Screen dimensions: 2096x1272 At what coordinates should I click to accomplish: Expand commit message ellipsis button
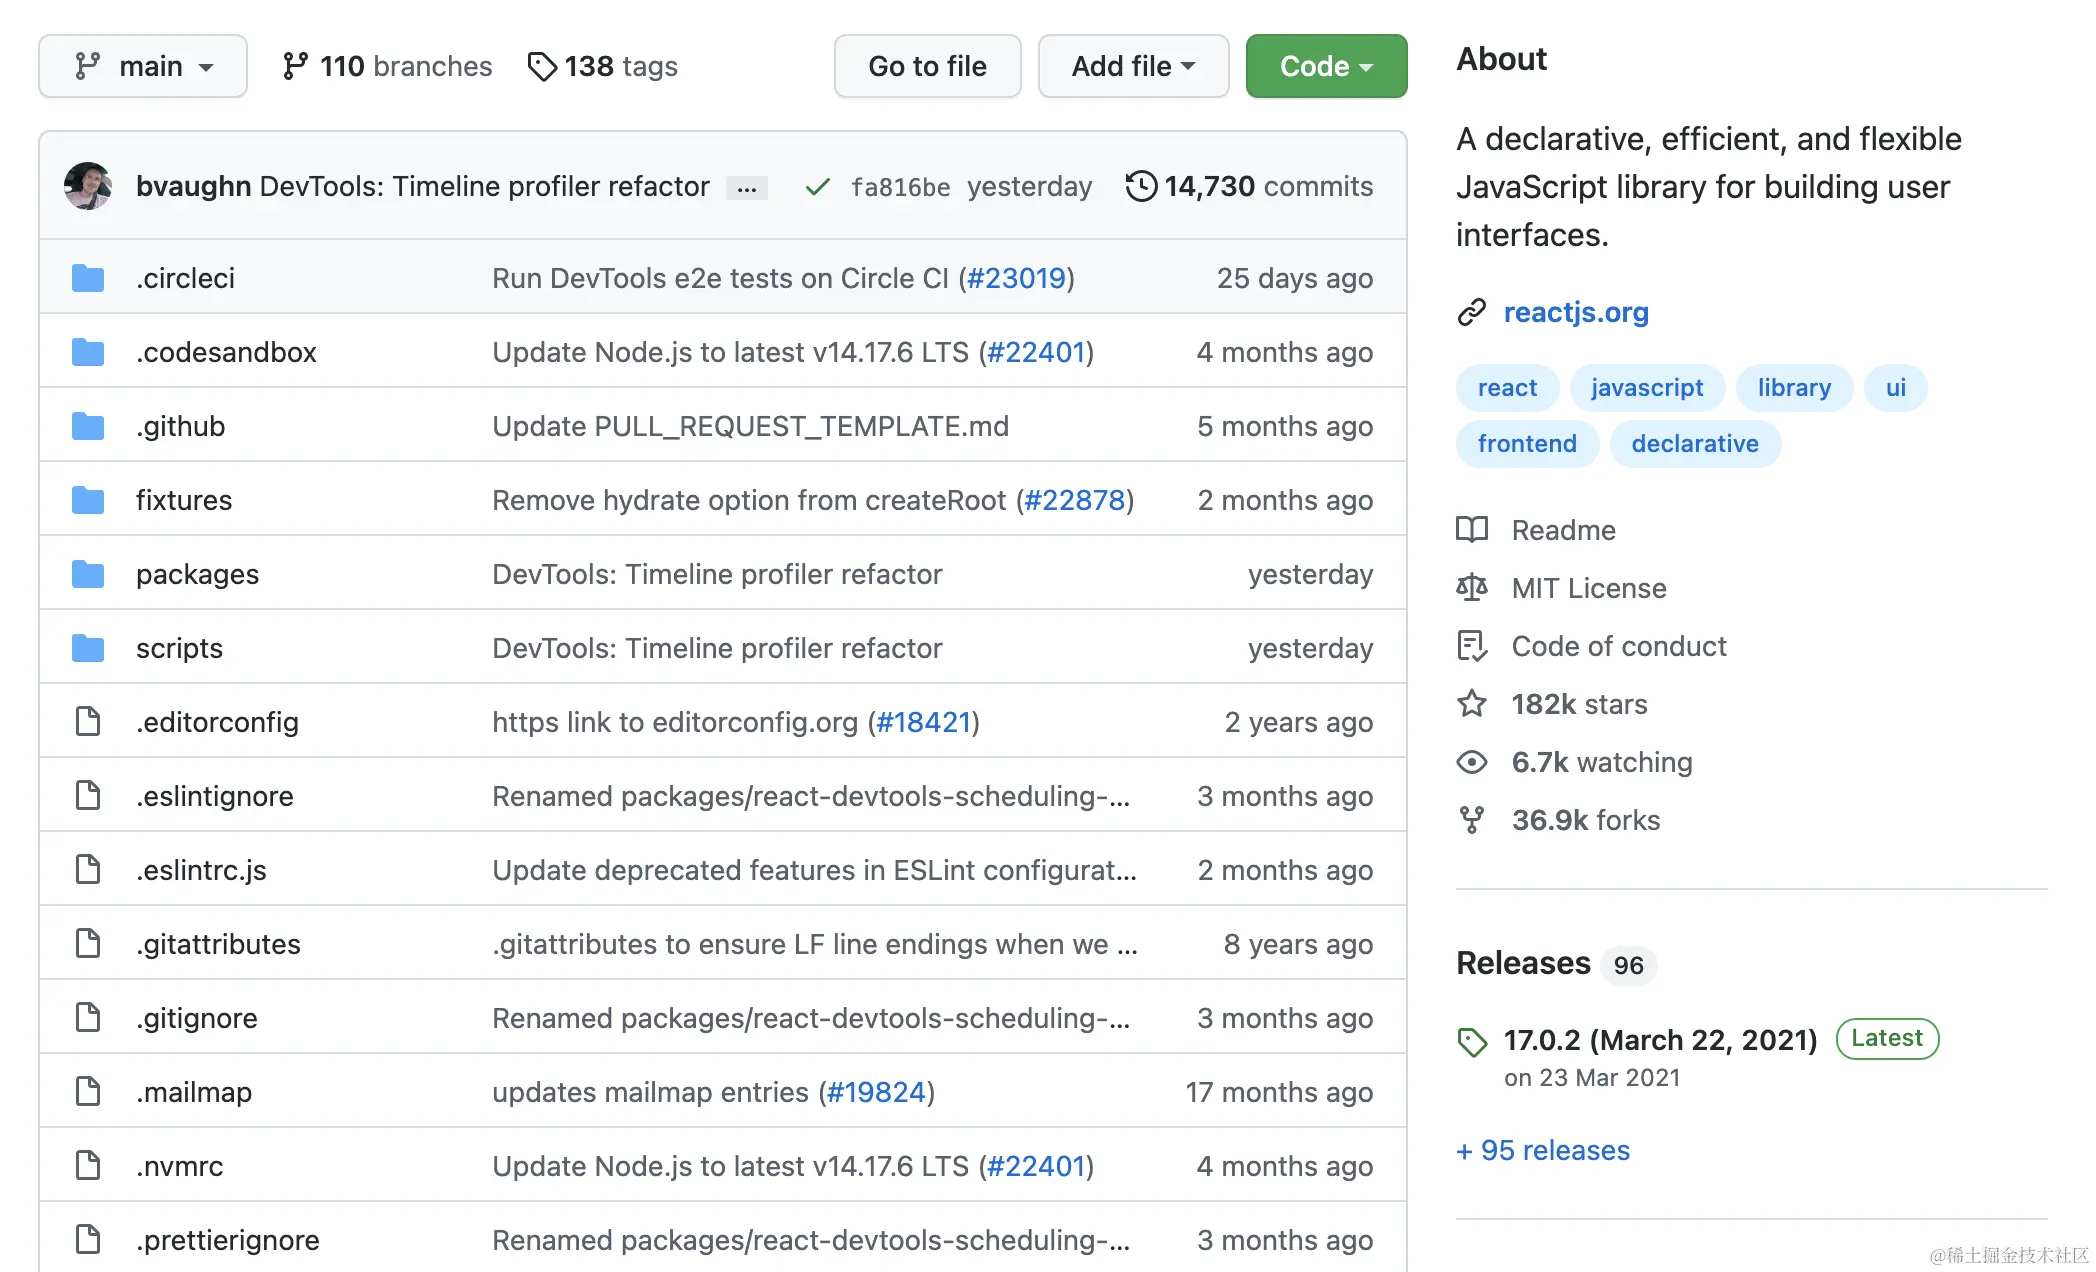746,188
